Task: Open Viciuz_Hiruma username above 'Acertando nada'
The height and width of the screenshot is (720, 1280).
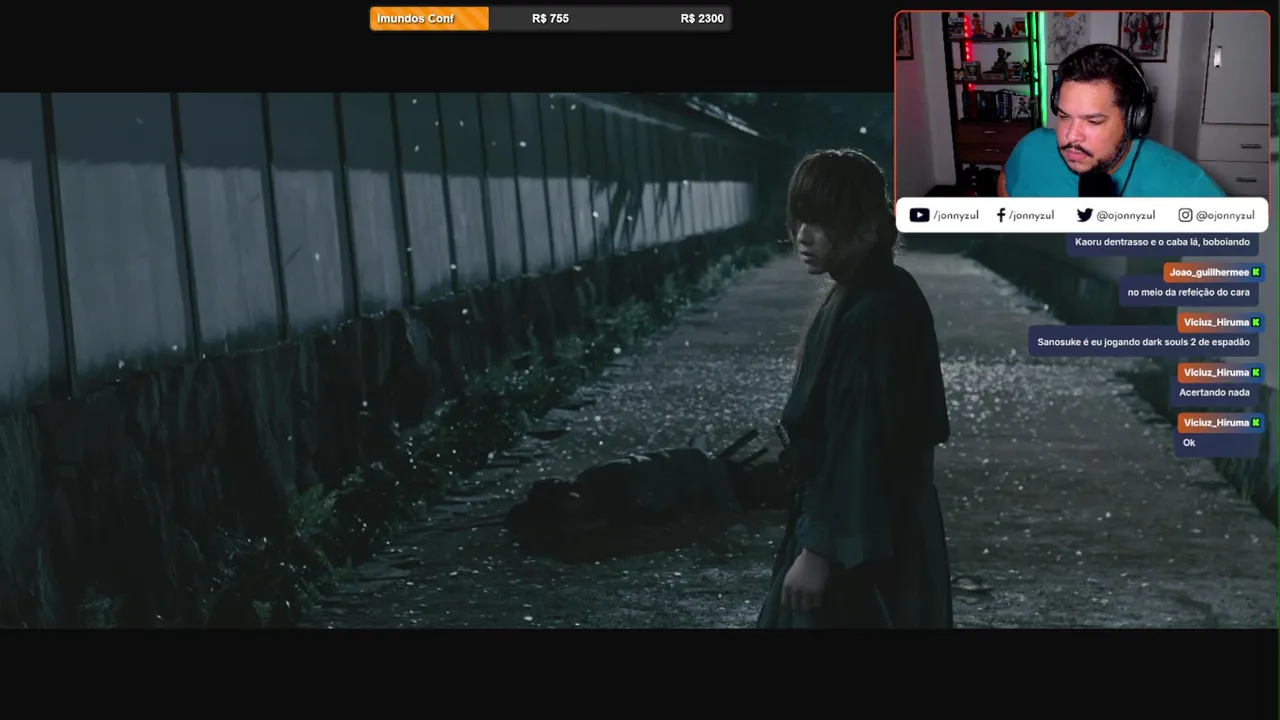Action: click(1217, 372)
